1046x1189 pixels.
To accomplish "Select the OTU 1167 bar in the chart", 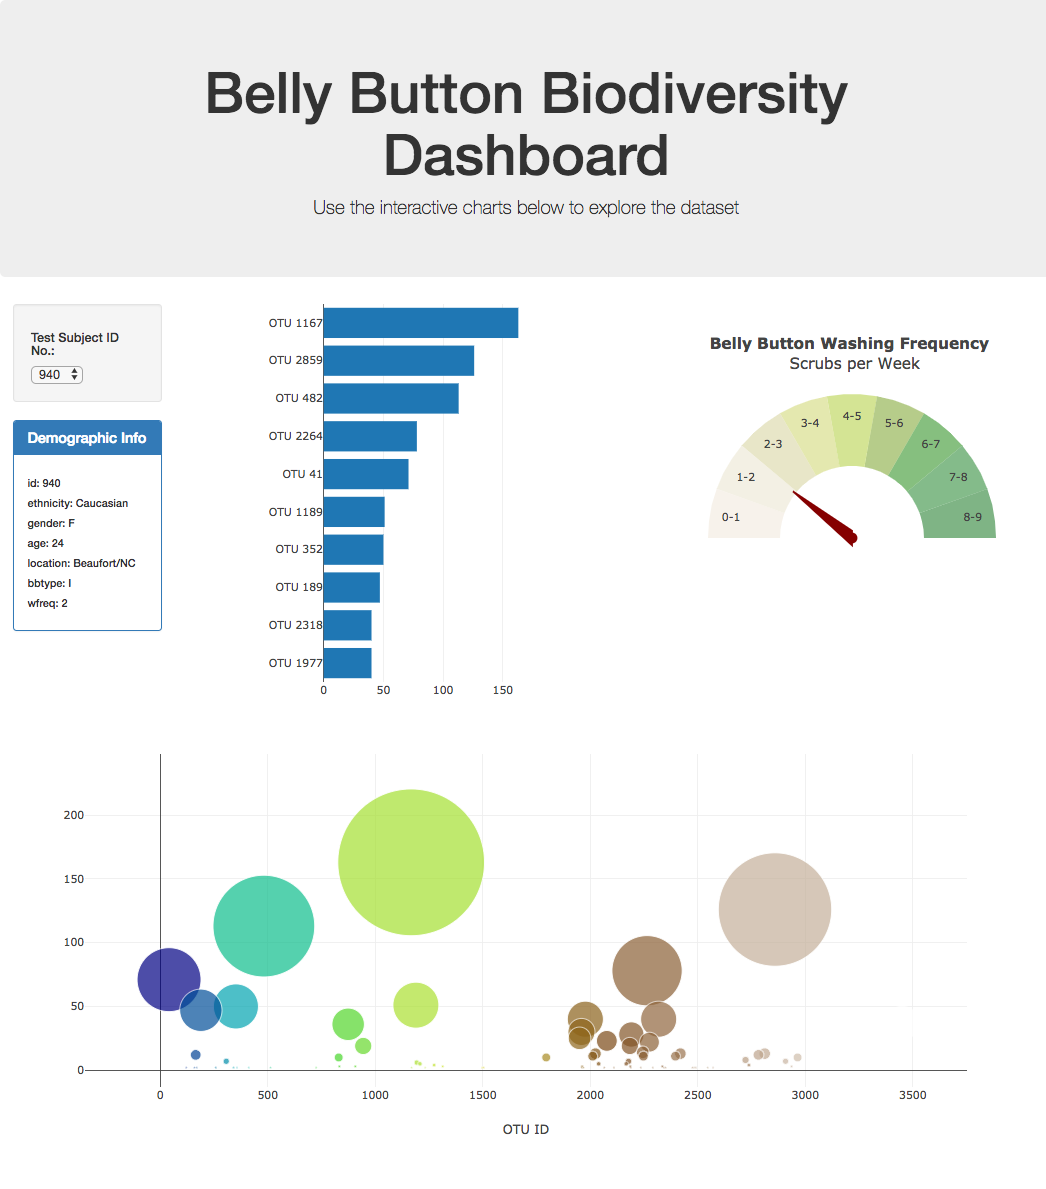I will (420, 322).
